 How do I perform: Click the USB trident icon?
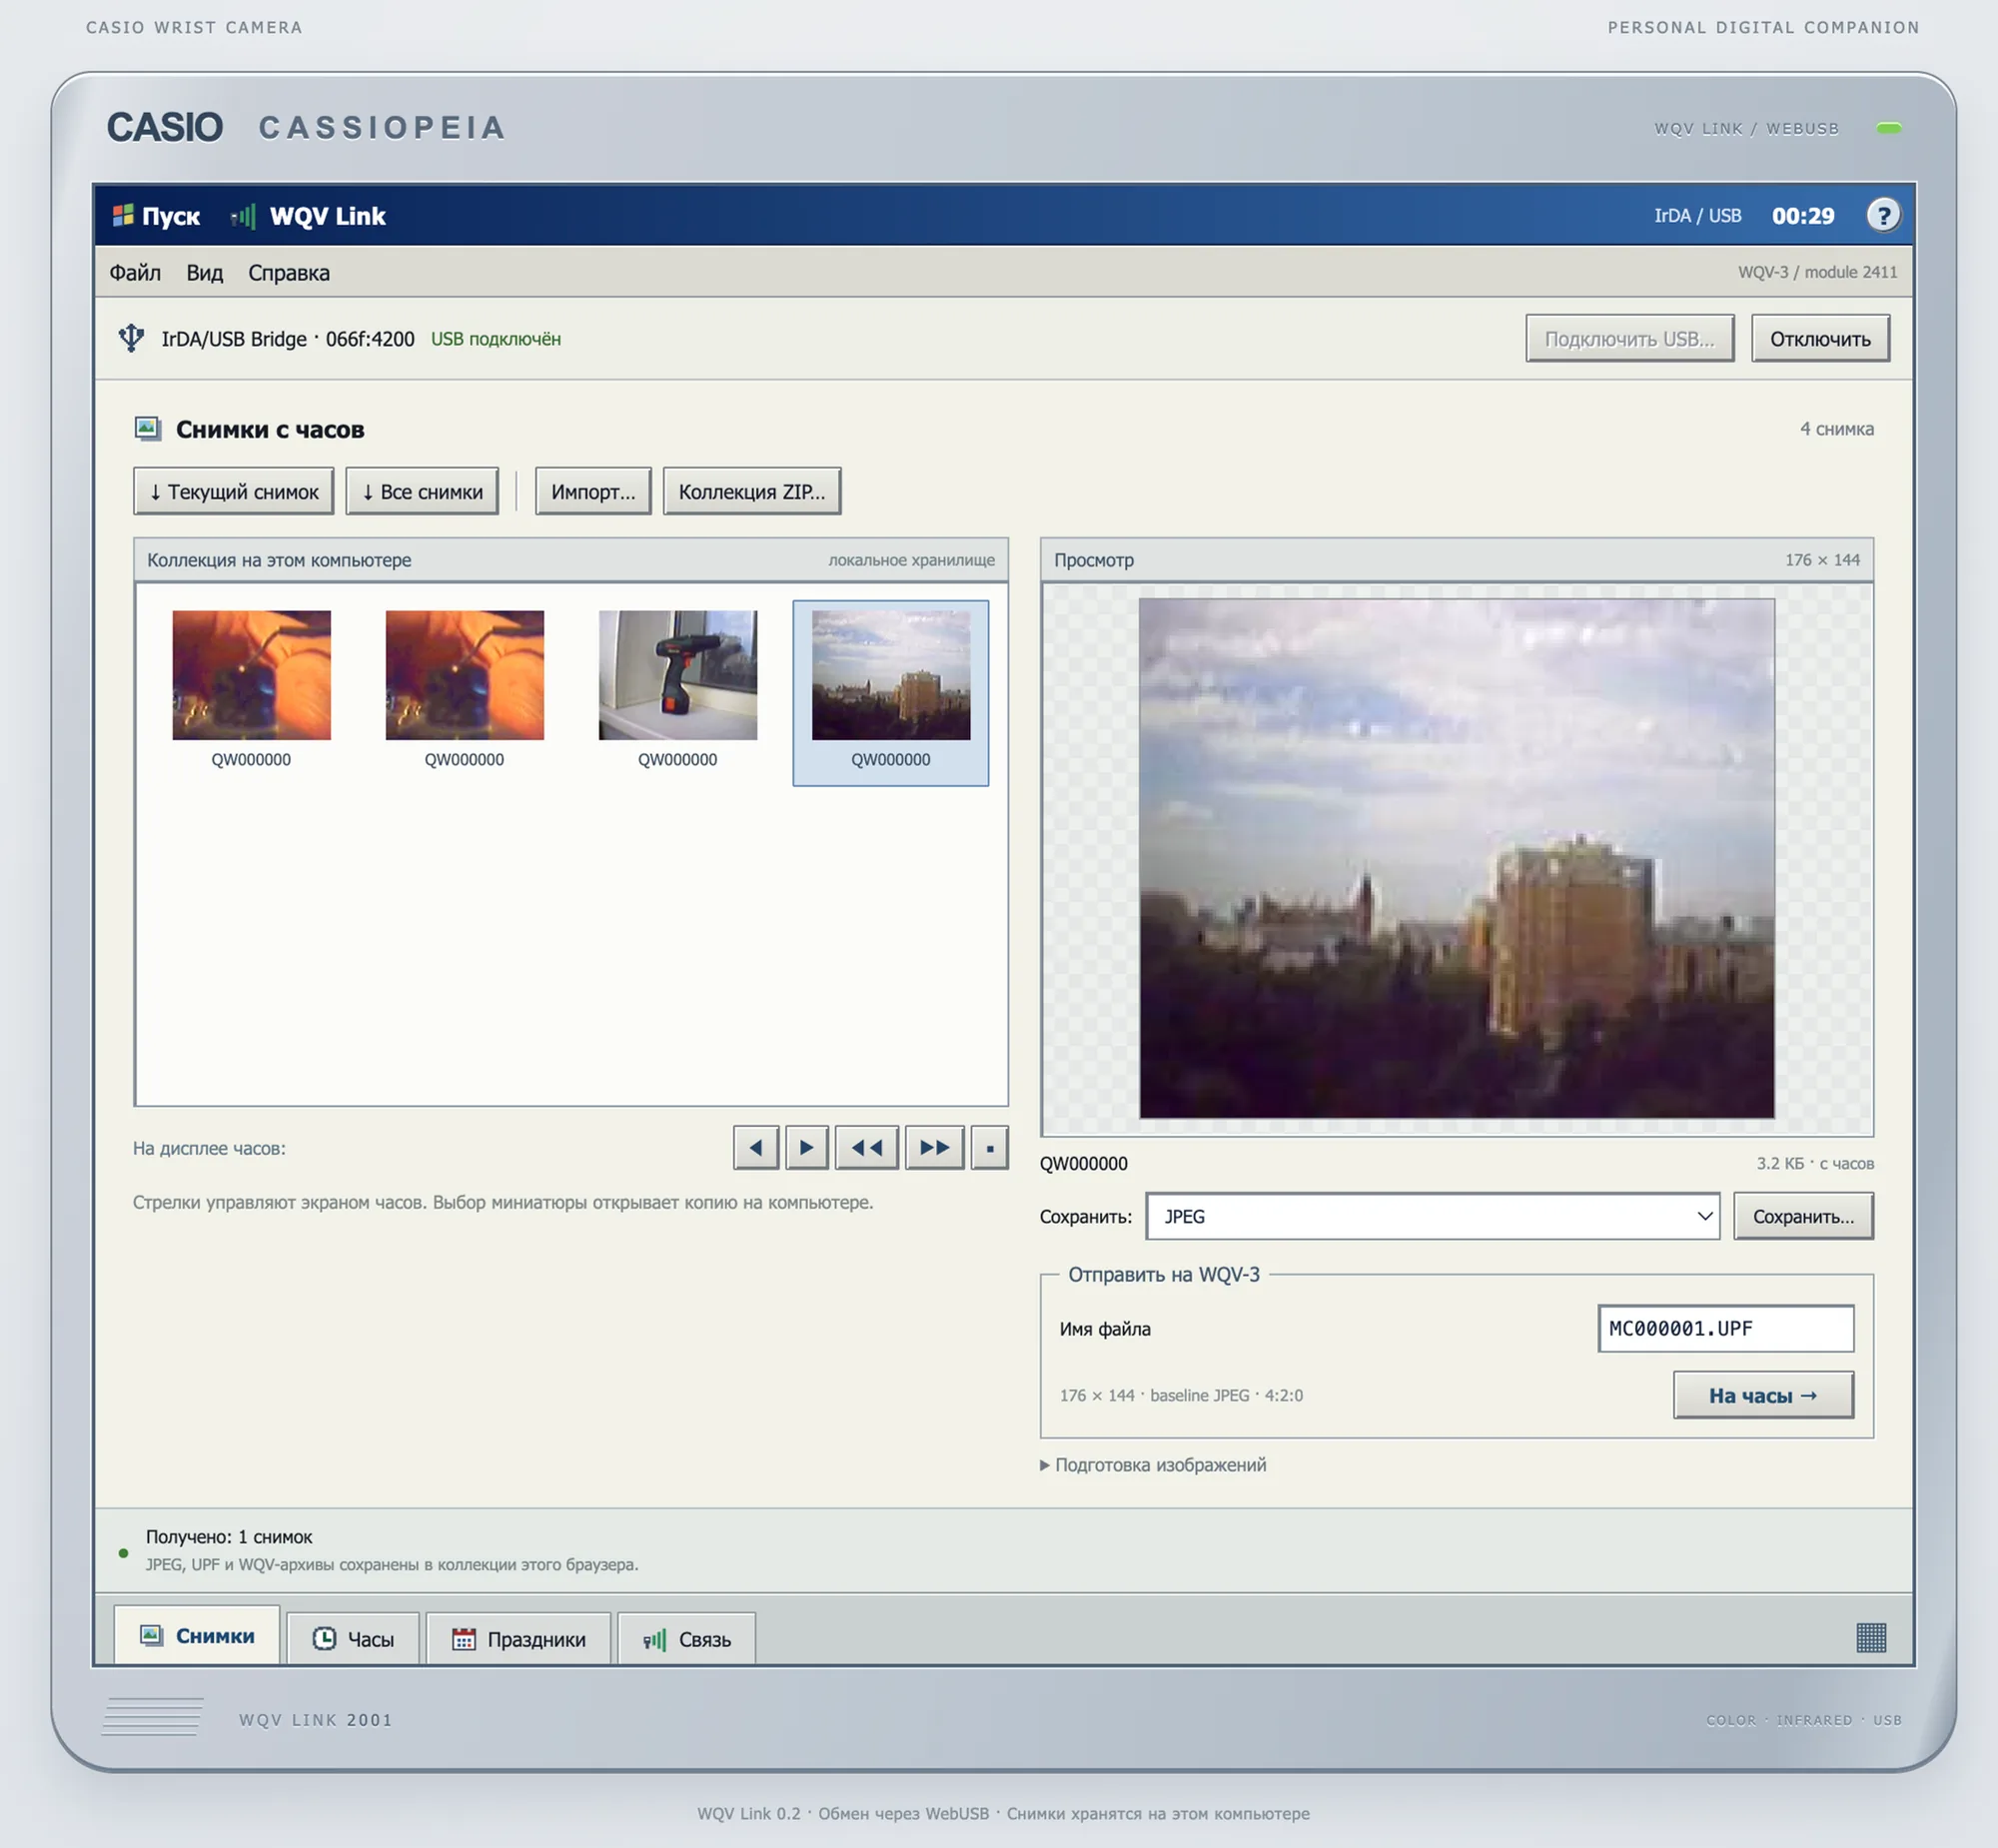131,338
